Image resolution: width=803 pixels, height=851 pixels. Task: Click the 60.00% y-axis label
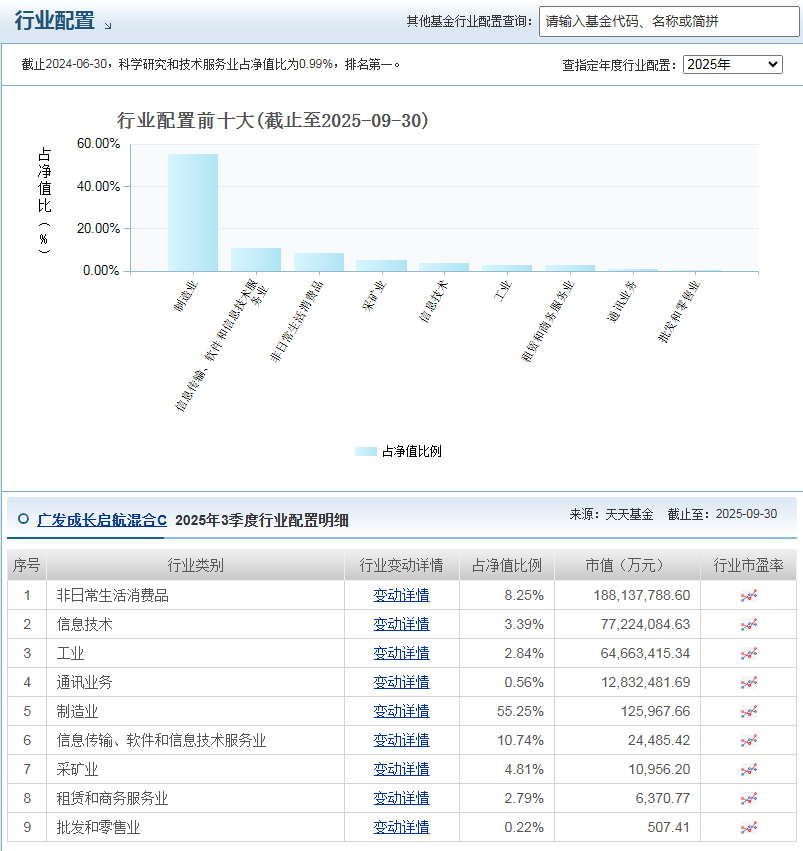pyautogui.click(x=98, y=144)
